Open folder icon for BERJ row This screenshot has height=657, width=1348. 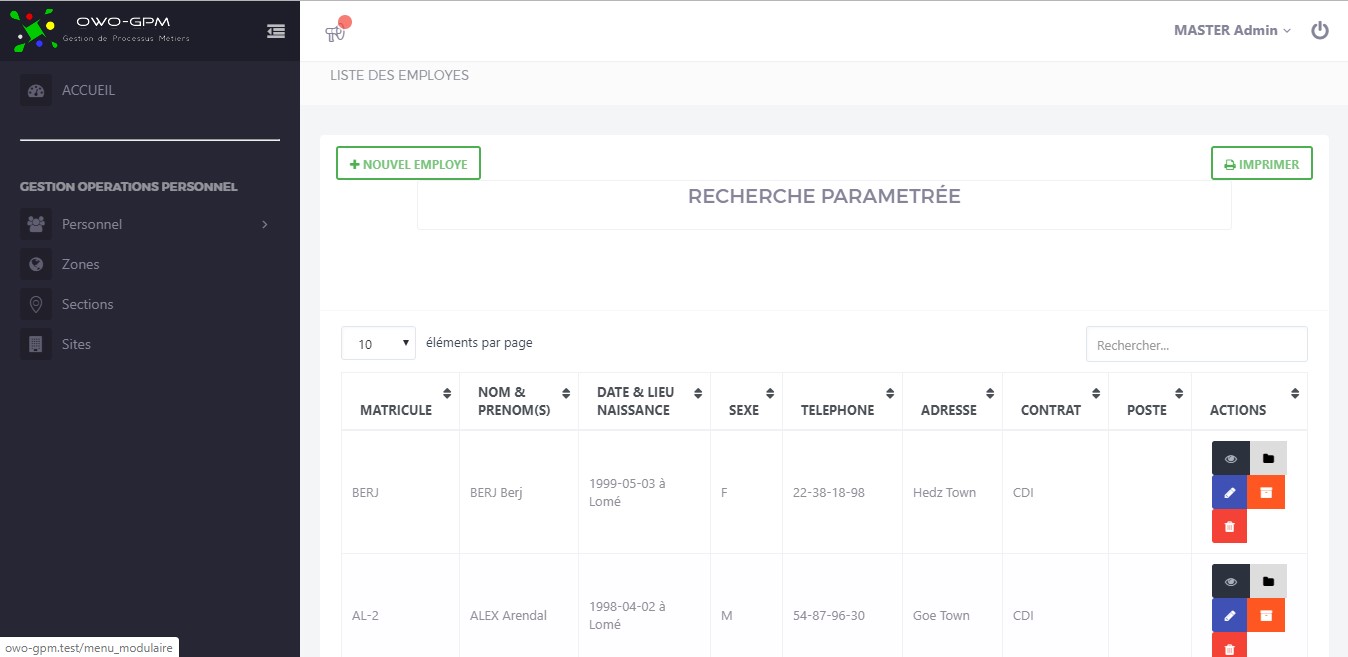click(x=1268, y=458)
